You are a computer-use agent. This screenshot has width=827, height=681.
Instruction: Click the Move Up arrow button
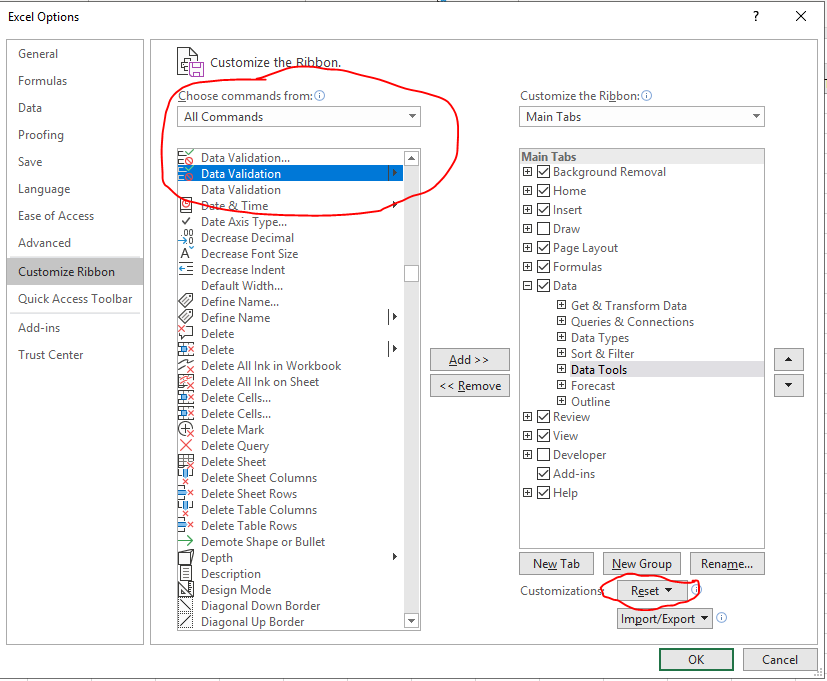tap(788, 359)
